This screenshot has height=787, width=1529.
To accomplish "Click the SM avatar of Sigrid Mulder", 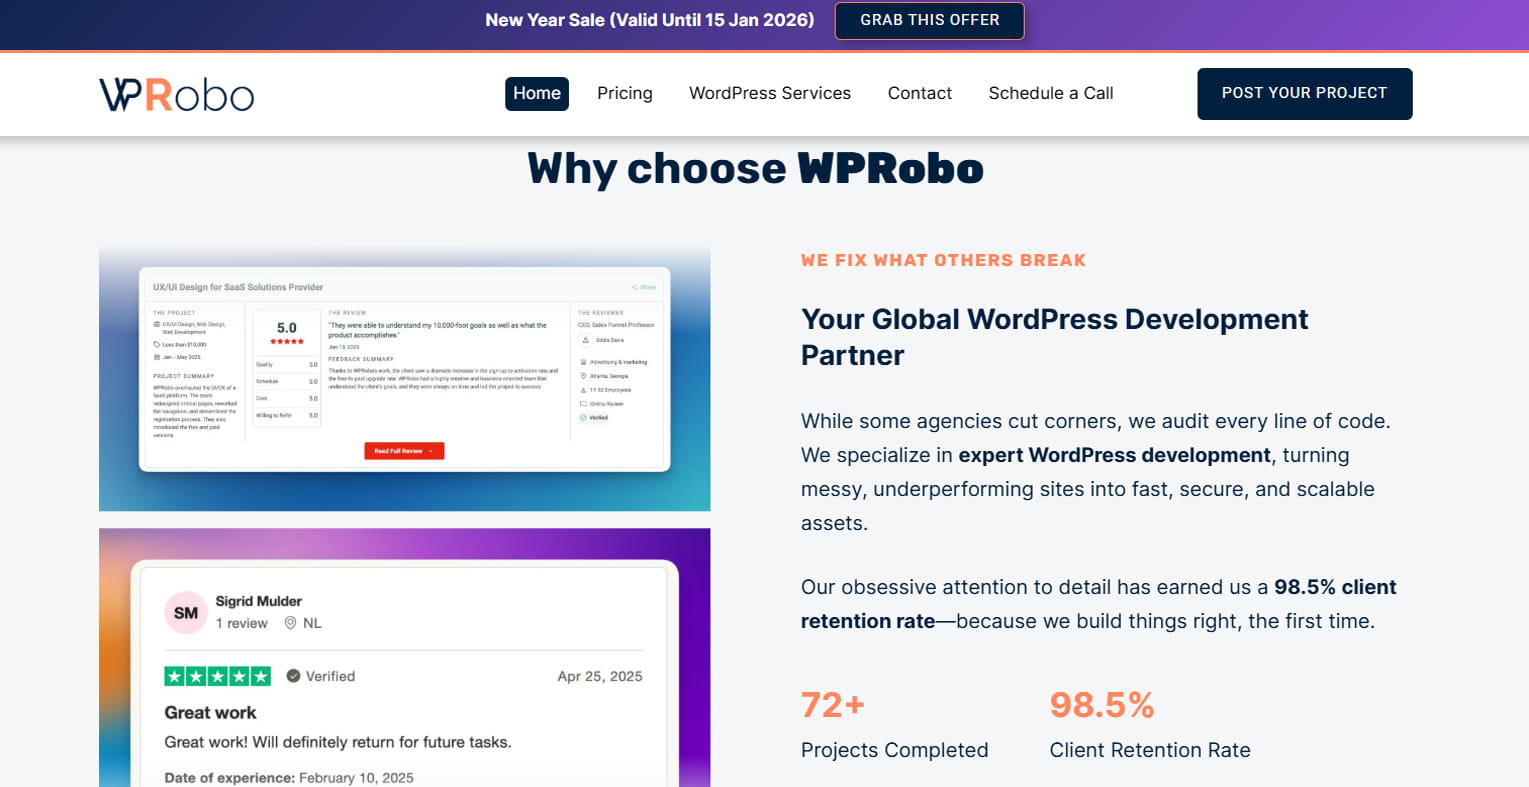I will (x=186, y=613).
